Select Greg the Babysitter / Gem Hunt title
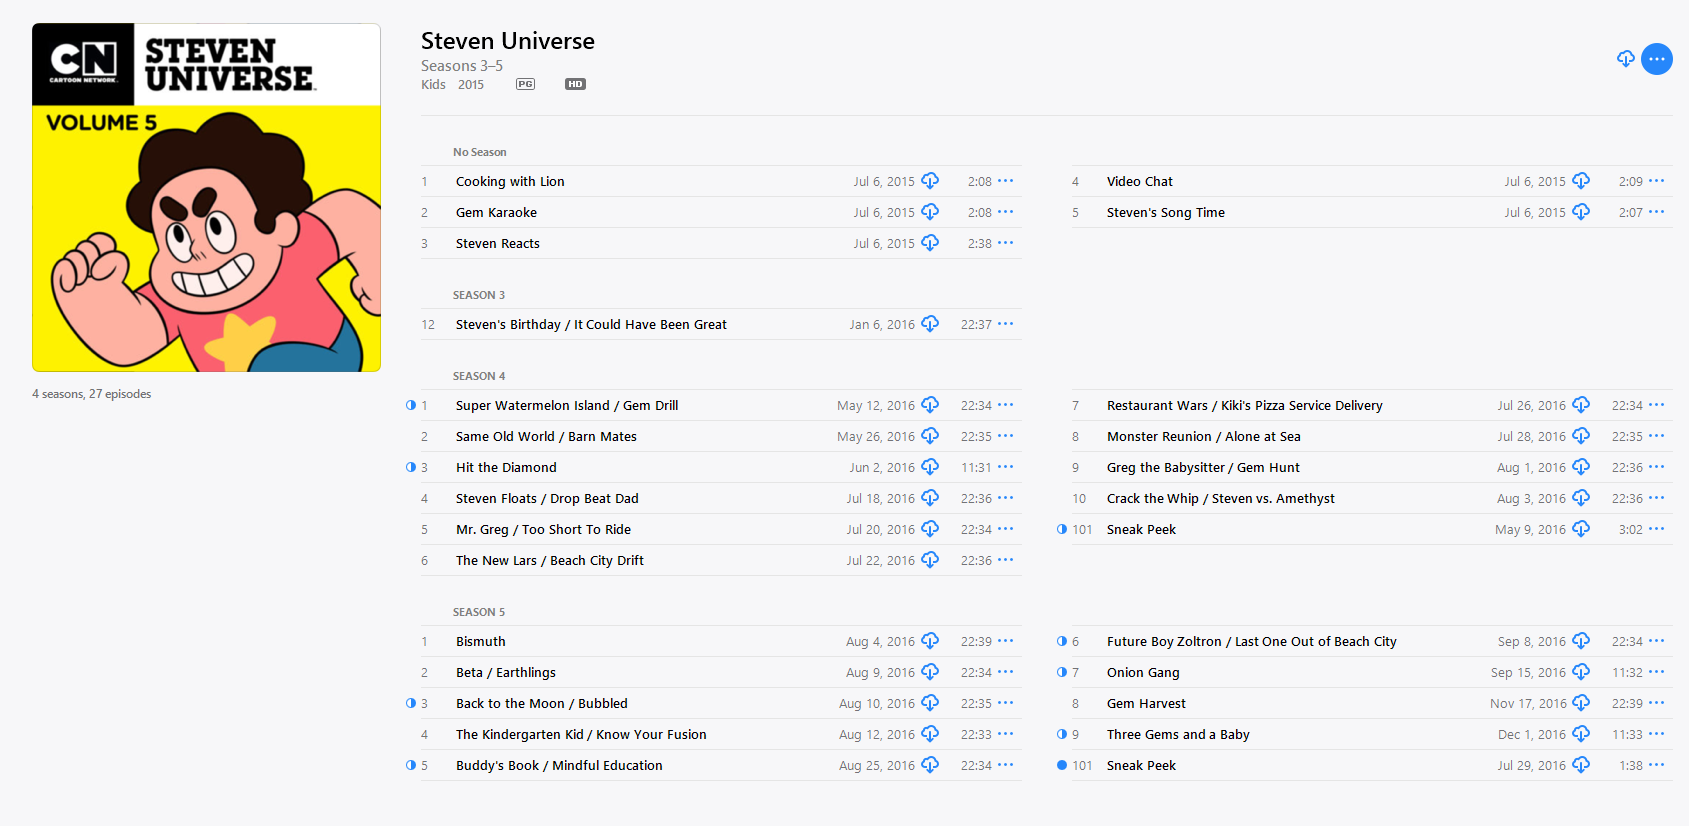The height and width of the screenshot is (826, 1689). click(1203, 467)
